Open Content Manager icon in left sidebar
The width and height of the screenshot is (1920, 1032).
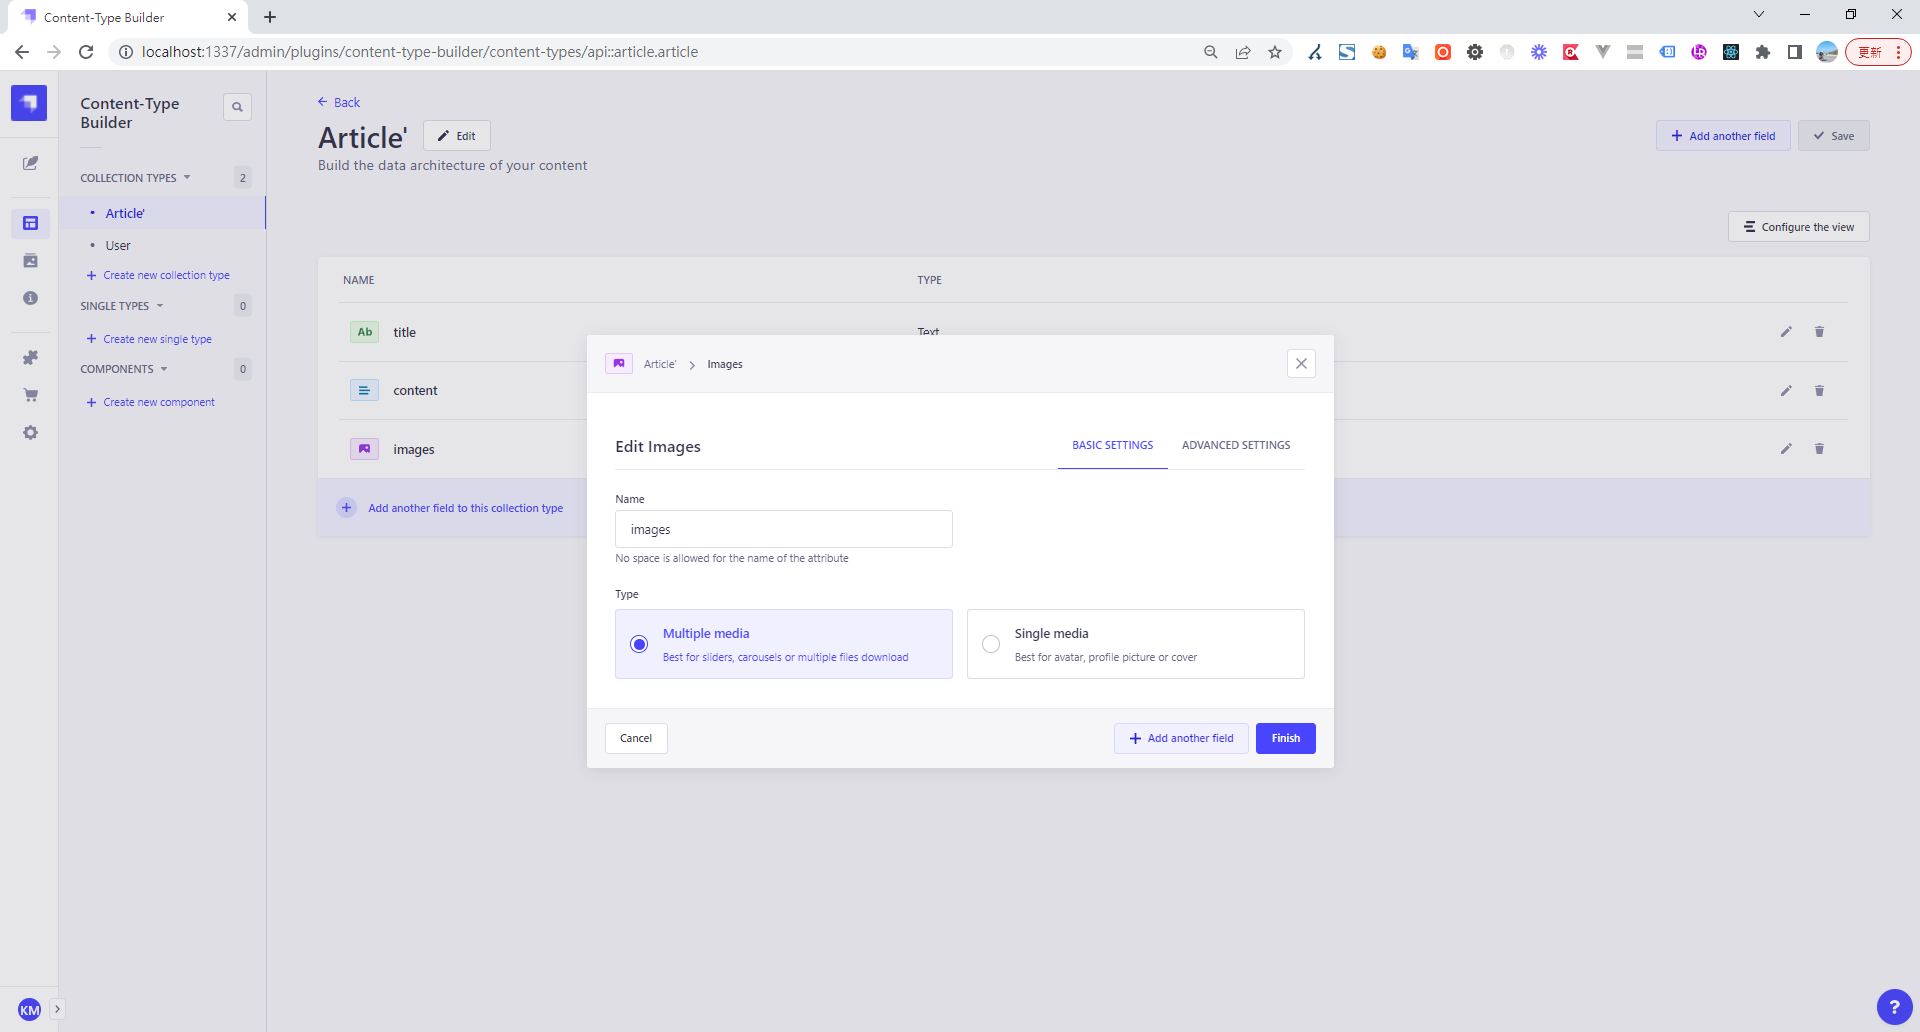tap(30, 163)
